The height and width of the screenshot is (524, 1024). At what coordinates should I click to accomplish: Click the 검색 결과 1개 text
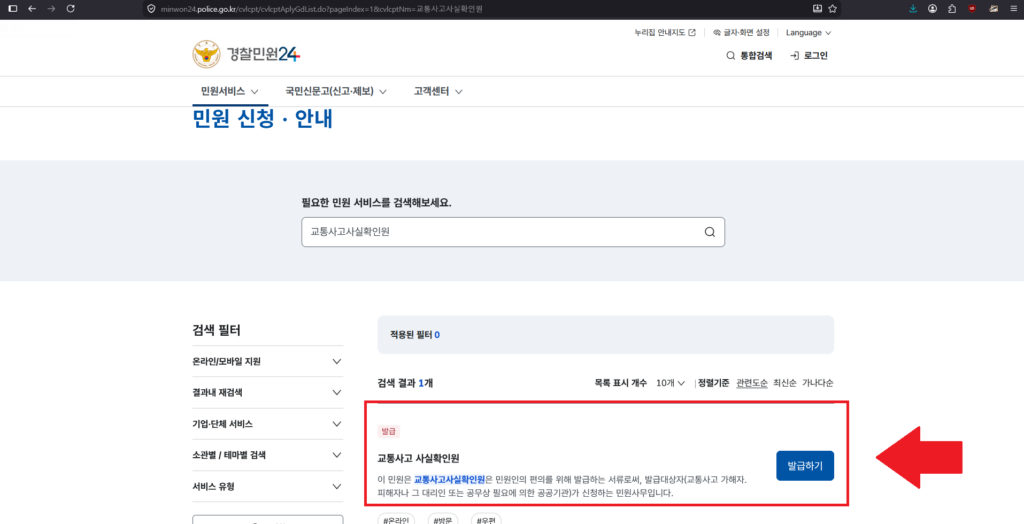click(405, 383)
